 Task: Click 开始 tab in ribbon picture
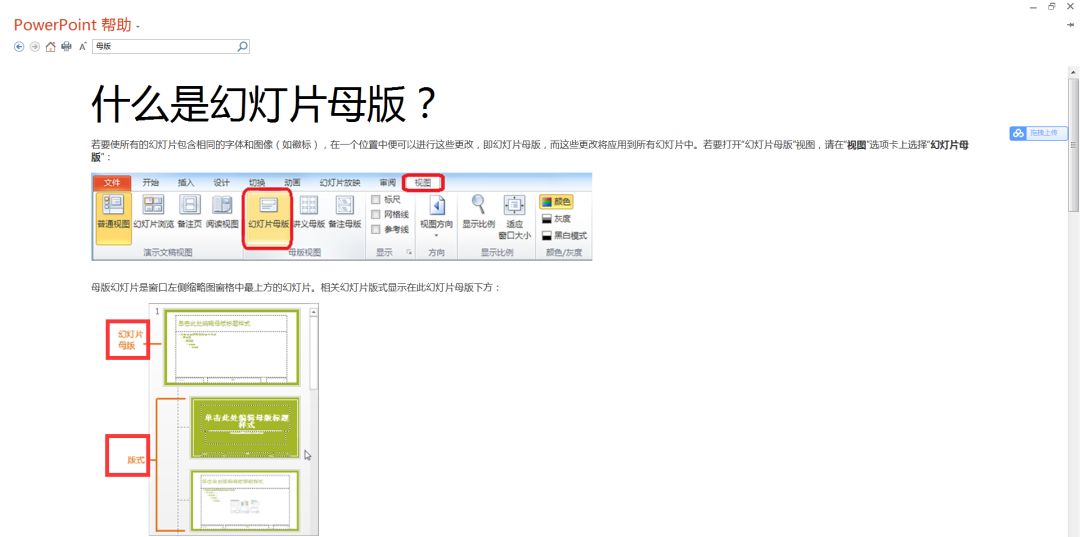(x=150, y=182)
